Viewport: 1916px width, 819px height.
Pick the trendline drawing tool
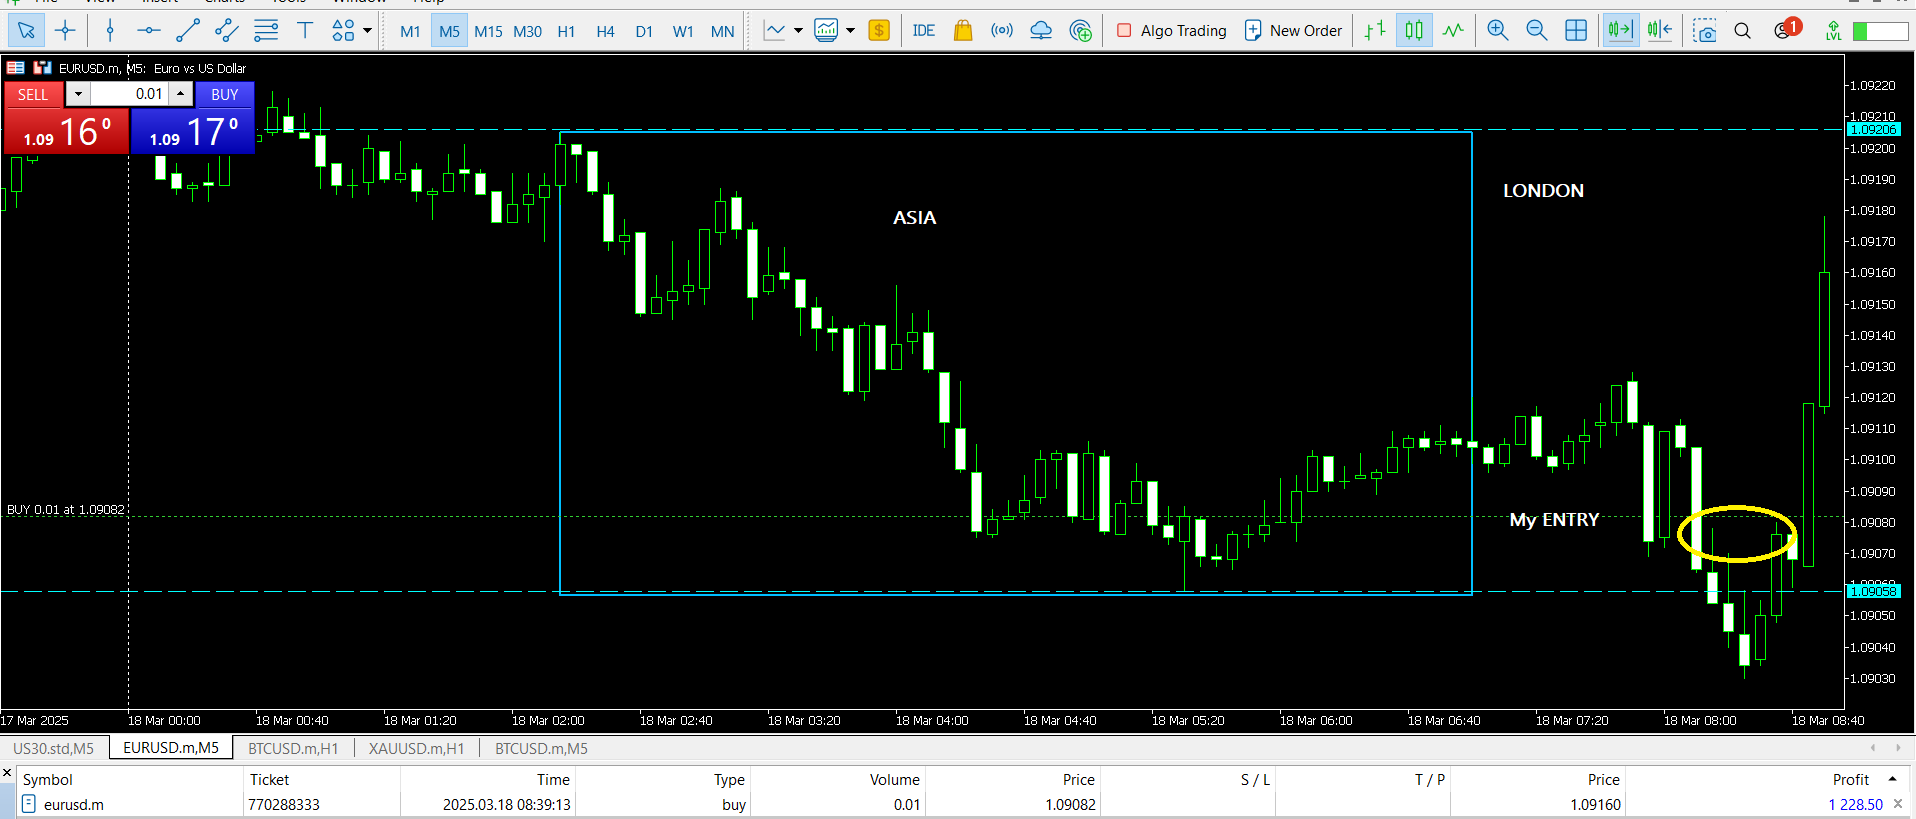tap(187, 31)
